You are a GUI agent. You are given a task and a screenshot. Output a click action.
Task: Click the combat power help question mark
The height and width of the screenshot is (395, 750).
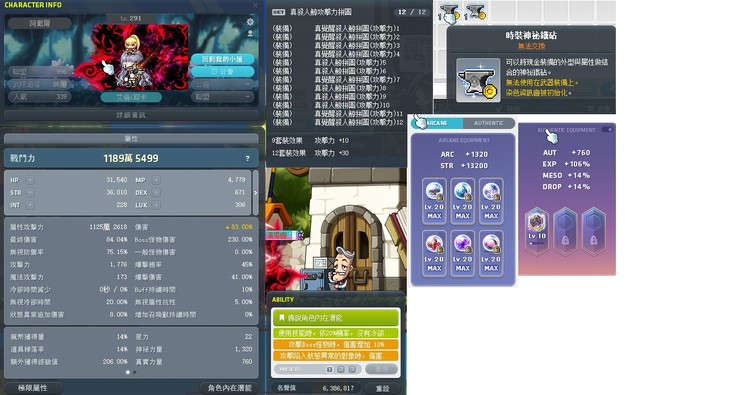click(x=247, y=158)
